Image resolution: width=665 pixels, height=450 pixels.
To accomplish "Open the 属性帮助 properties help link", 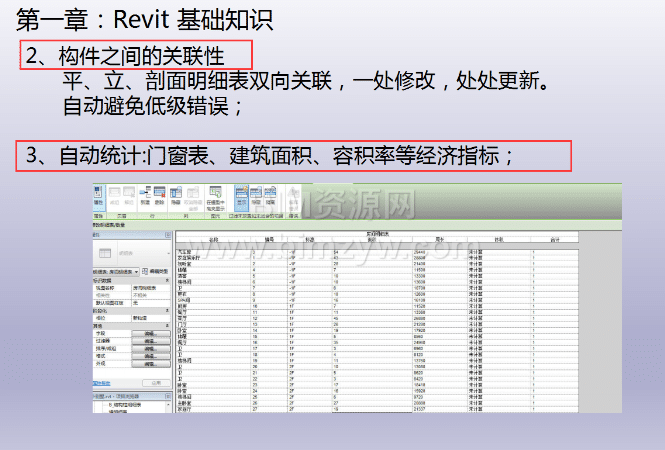I will coord(102,383).
